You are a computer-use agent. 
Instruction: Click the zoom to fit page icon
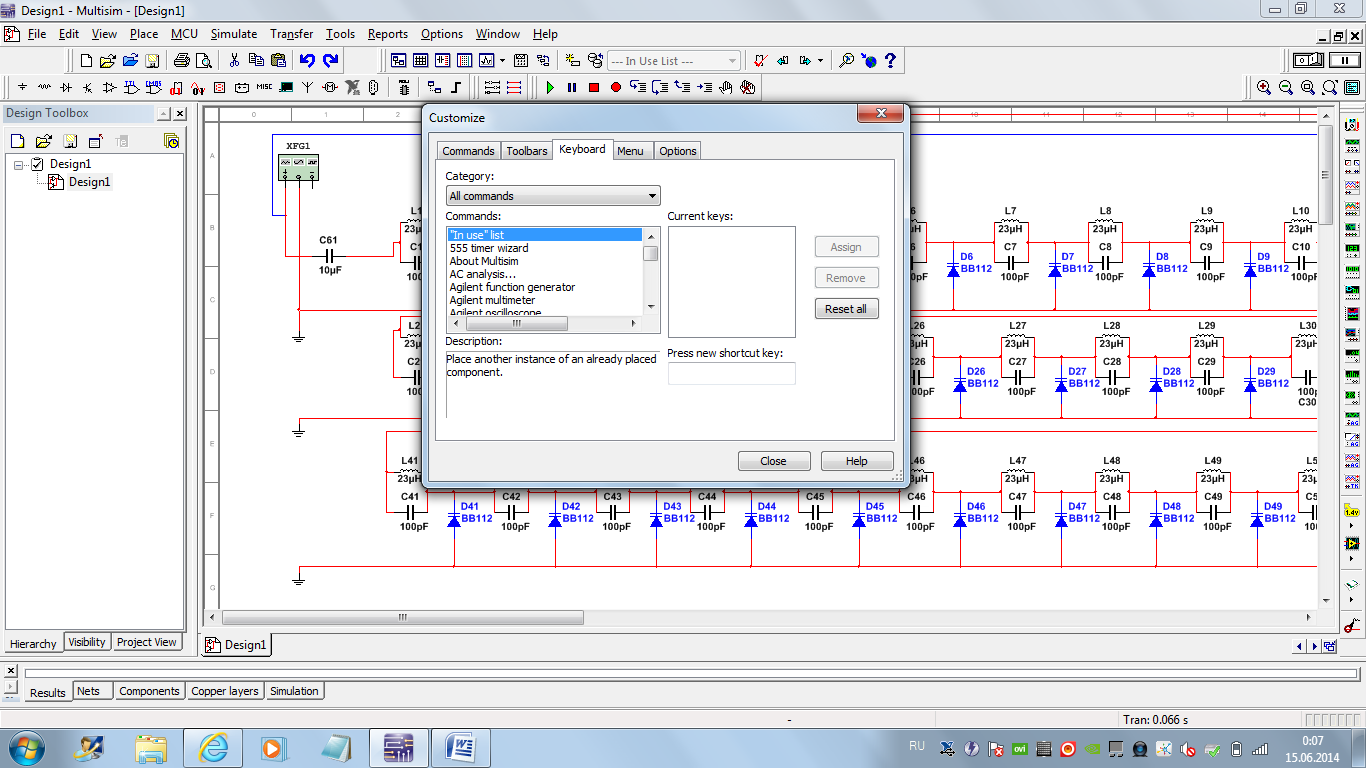tap(1330, 87)
